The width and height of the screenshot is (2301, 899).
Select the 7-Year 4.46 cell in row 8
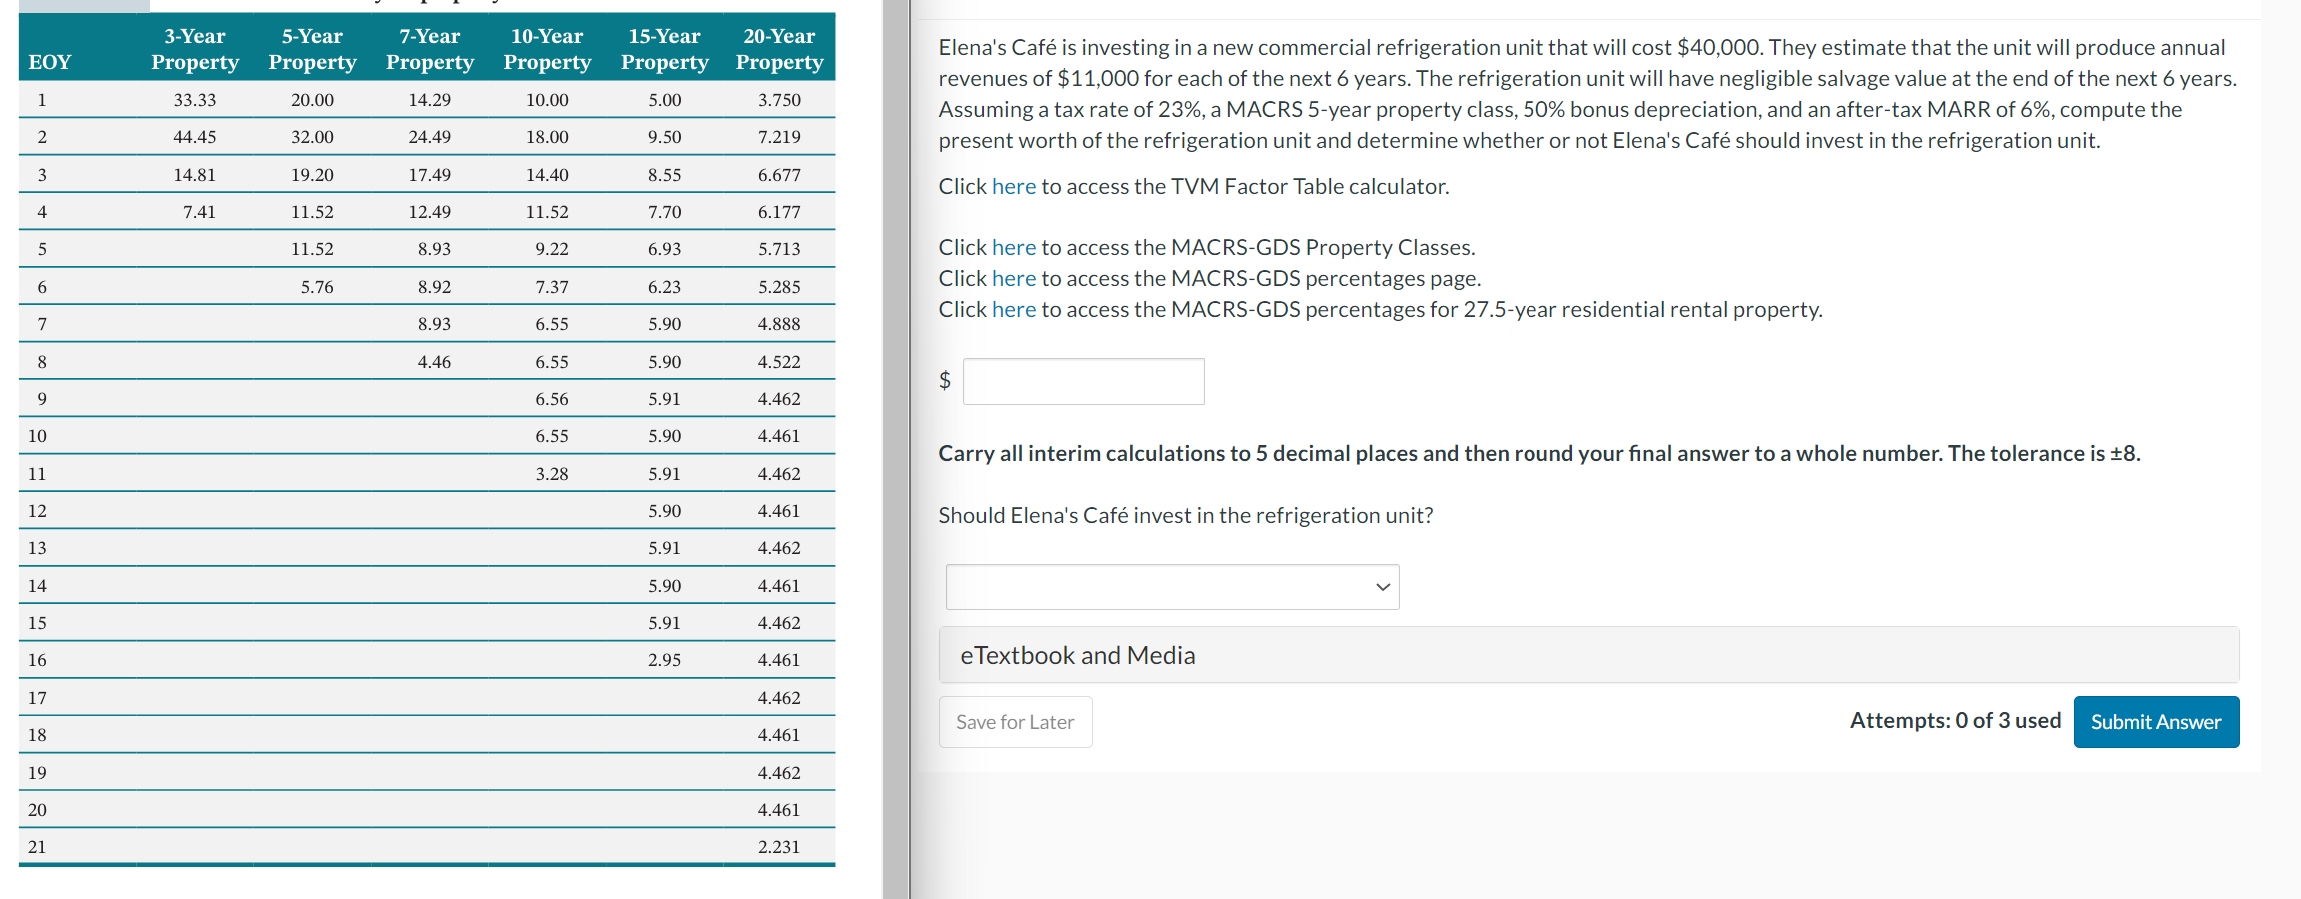pyautogui.click(x=434, y=362)
